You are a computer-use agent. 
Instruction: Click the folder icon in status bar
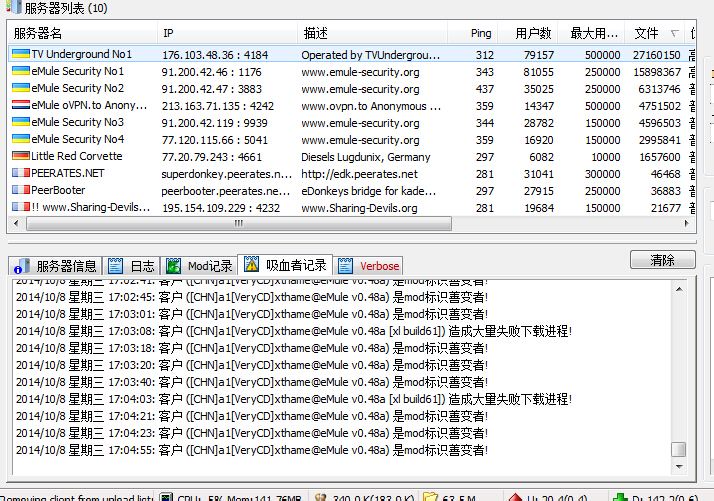[x=430, y=497]
